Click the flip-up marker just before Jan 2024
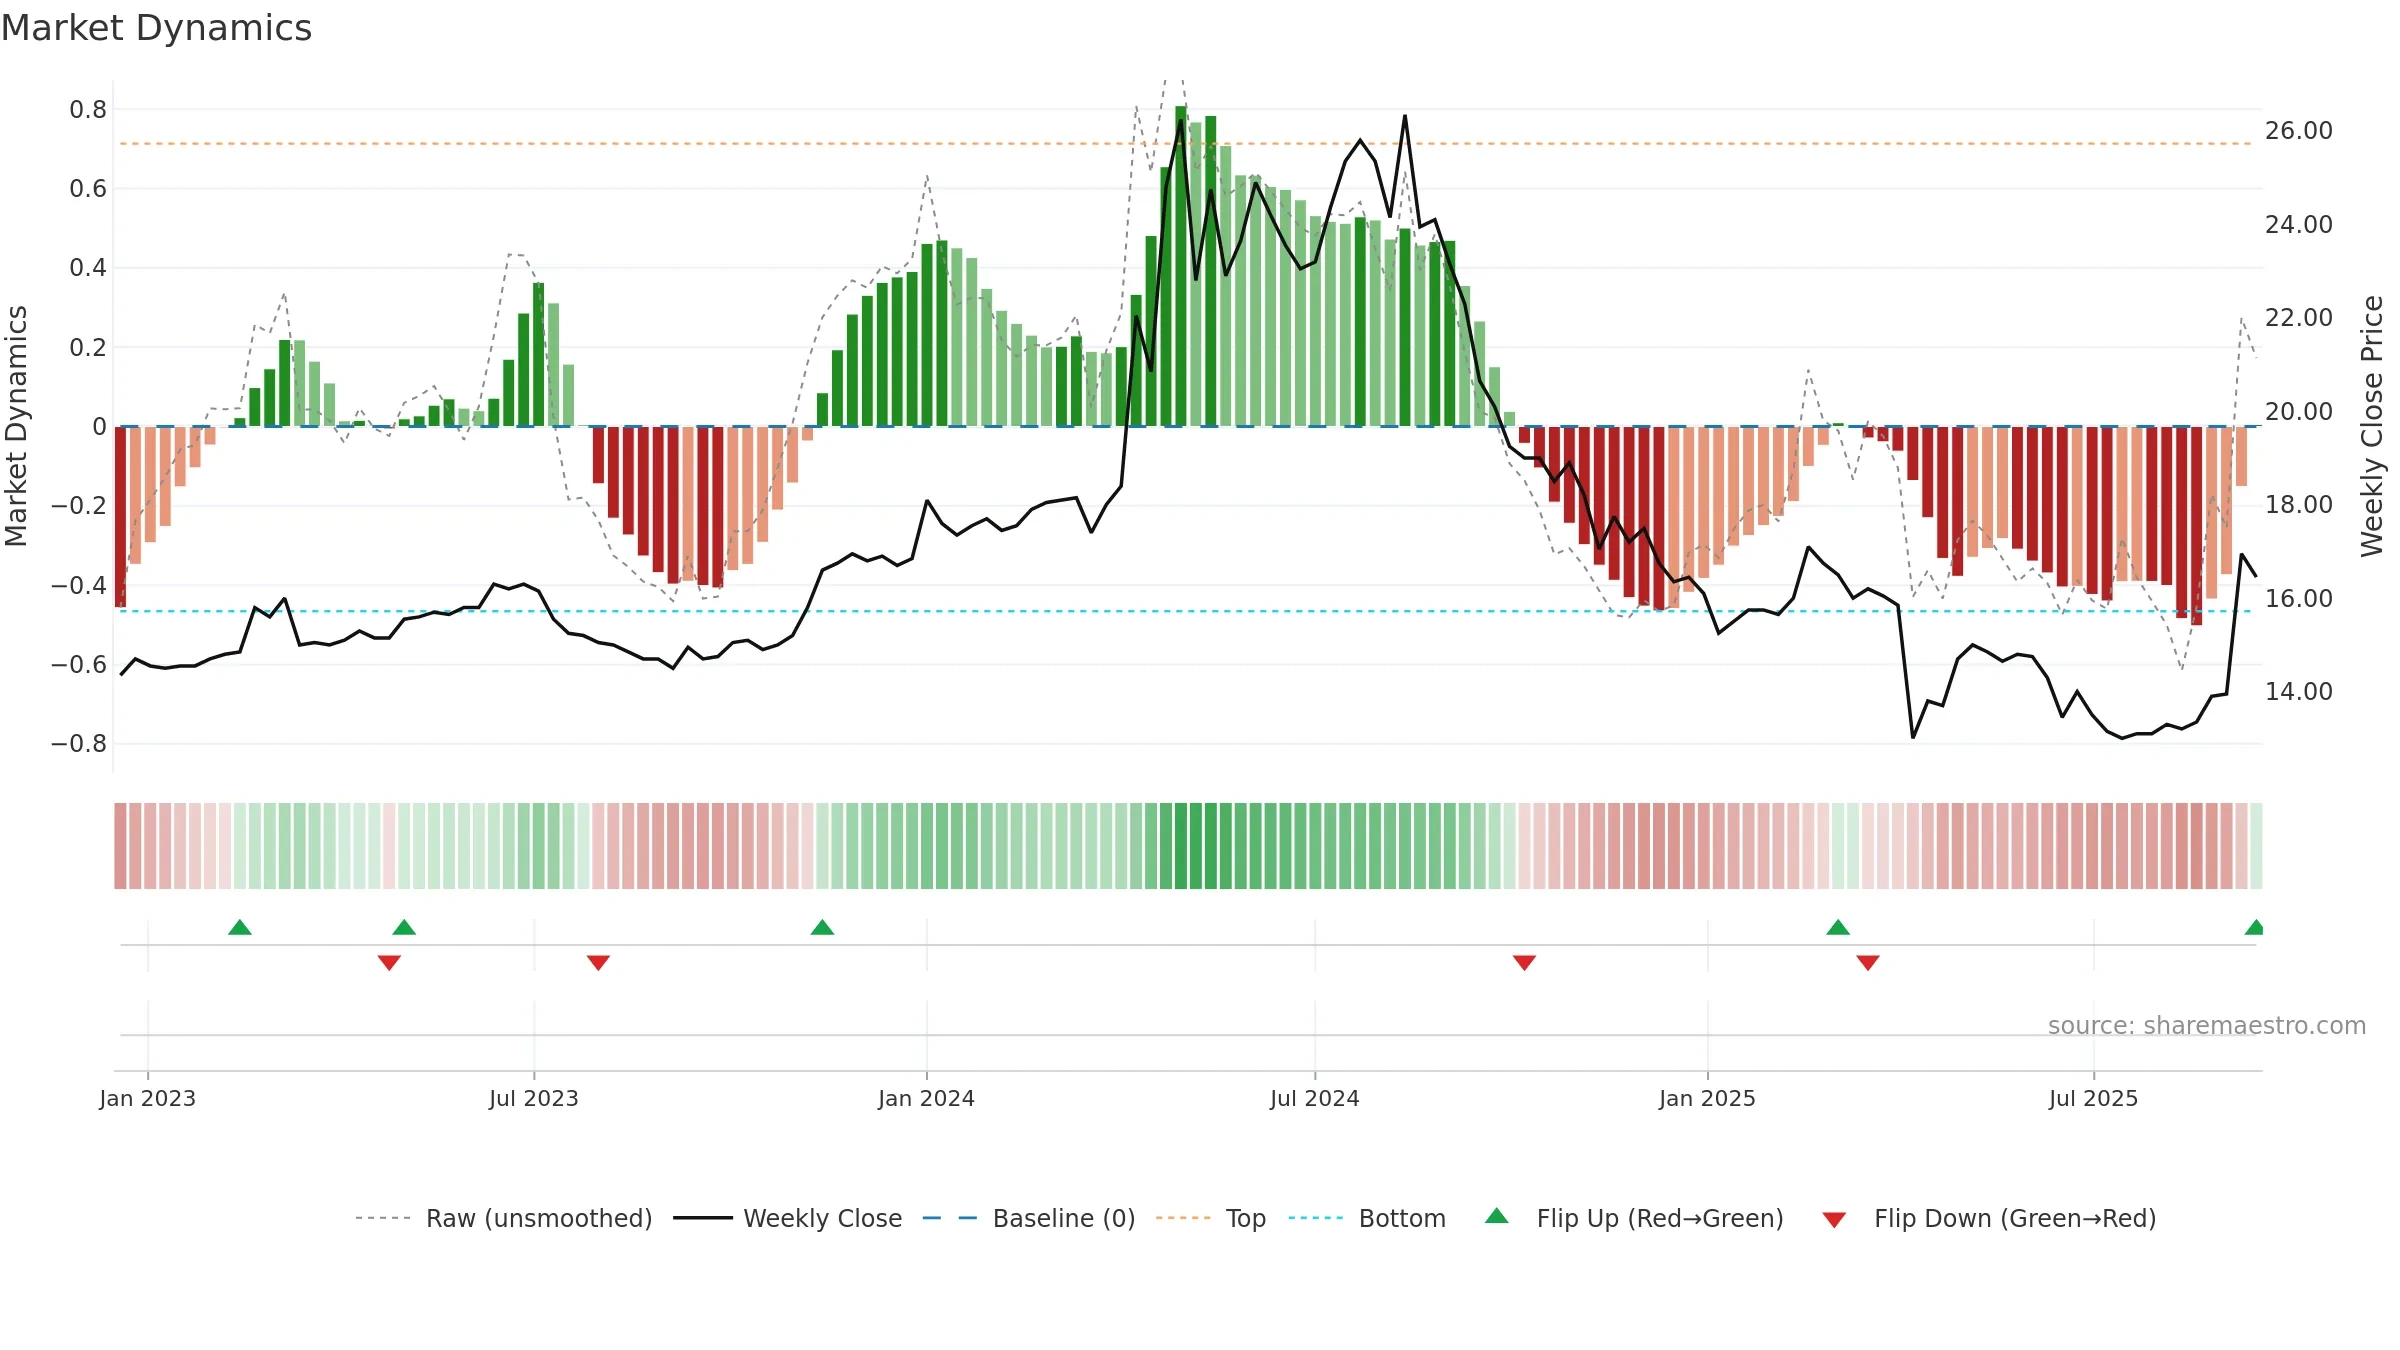The height and width of the screenshot is (1350, 2400). pyautogui.click(x=822, y=927)
